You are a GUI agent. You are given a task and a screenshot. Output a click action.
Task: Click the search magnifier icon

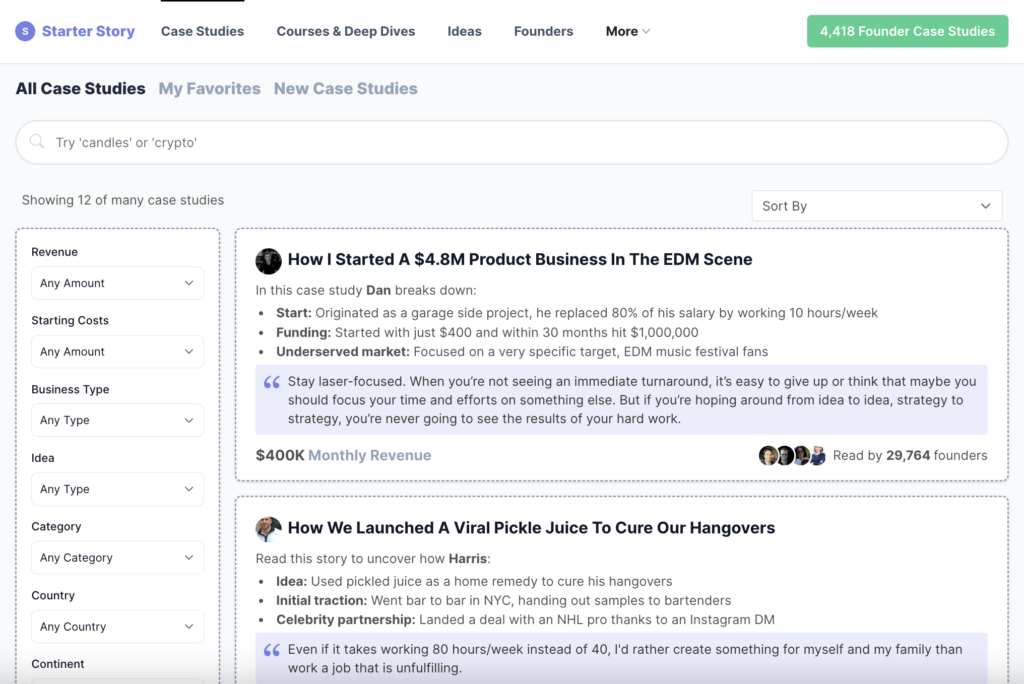tap(37, 142)
